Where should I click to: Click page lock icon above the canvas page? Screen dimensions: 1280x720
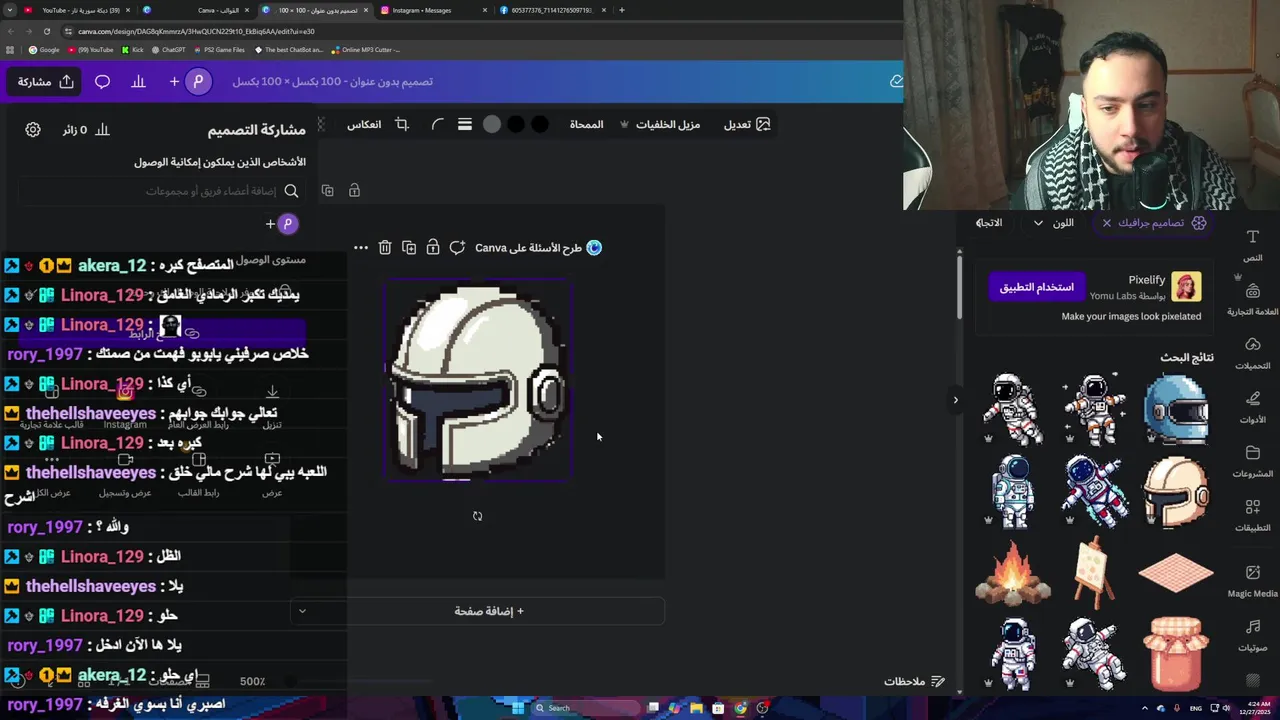point(354,190)
